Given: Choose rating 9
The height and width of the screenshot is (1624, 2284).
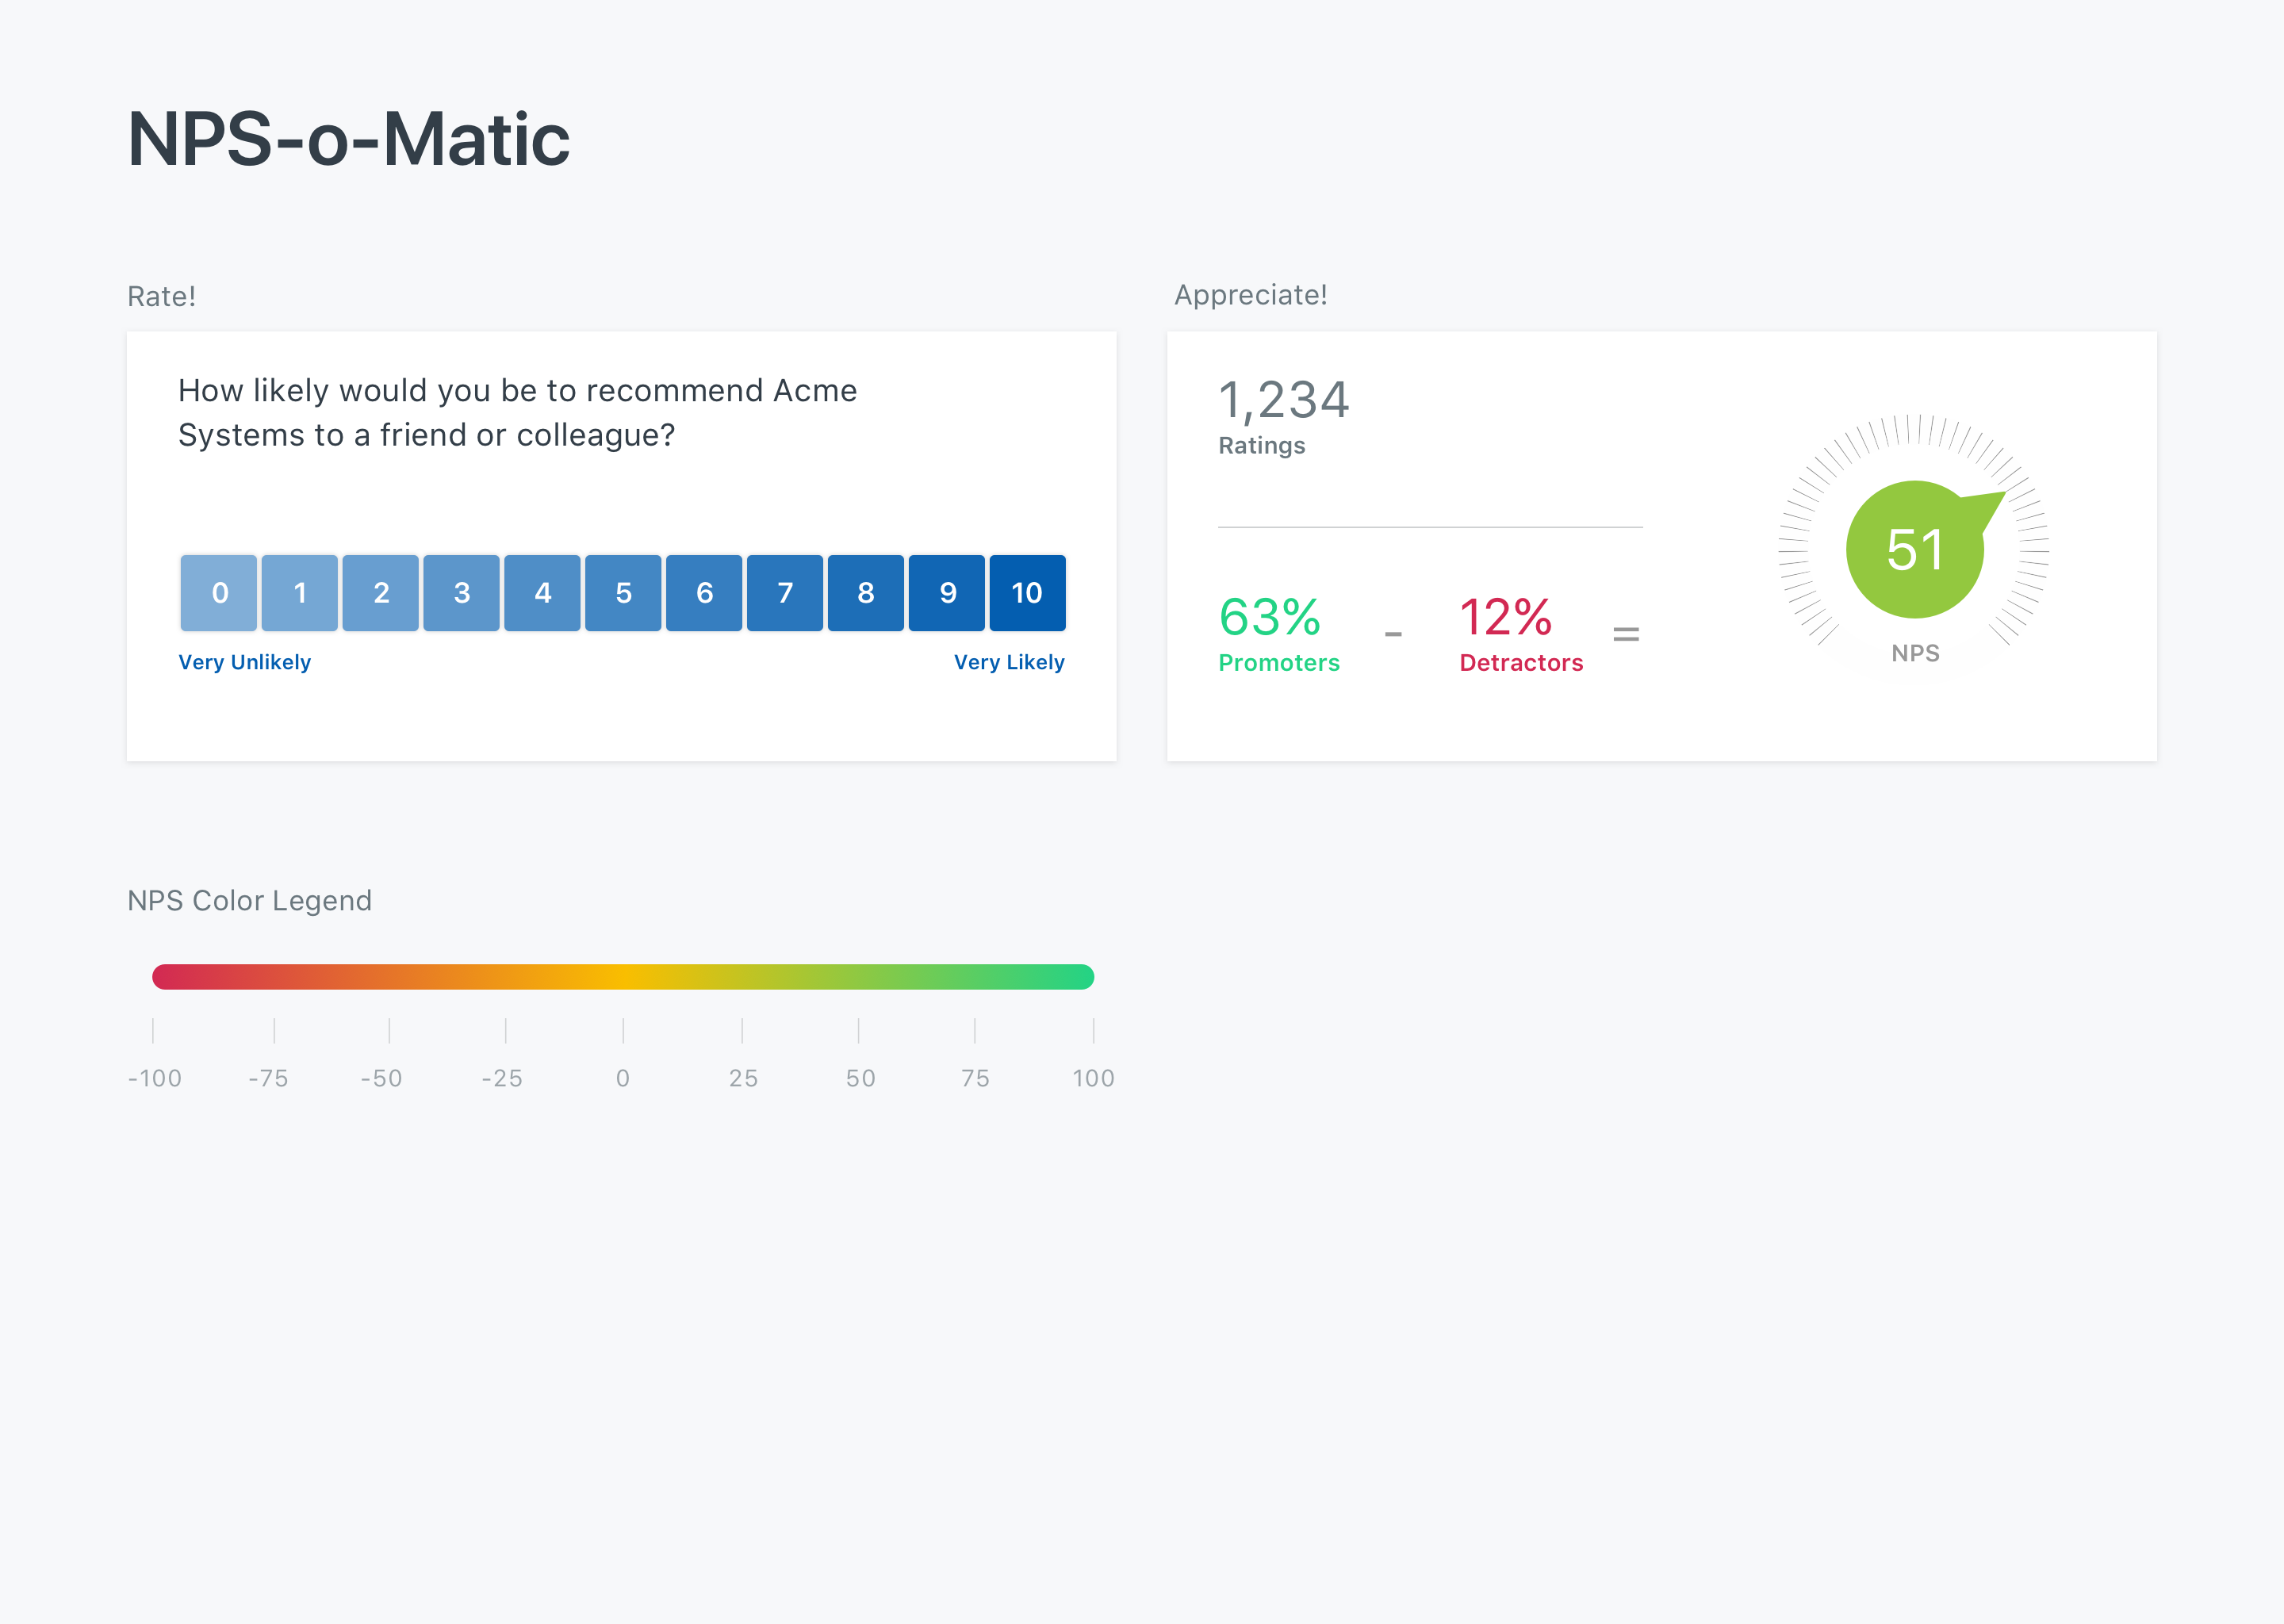Looking at the screenshot, I should click(x=947, y=593).
